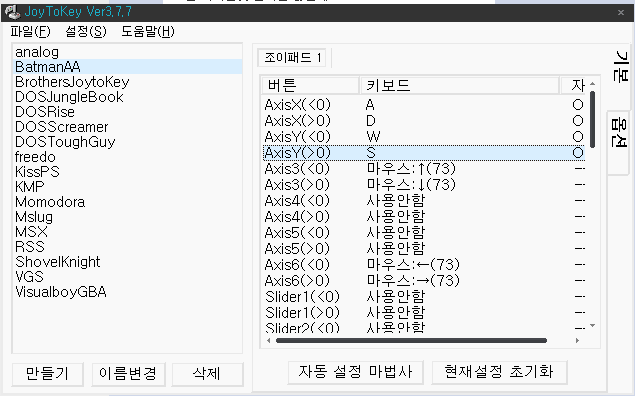Select the Axis4(>0) row
635x396 pixels.
click(x=424, y=217)
